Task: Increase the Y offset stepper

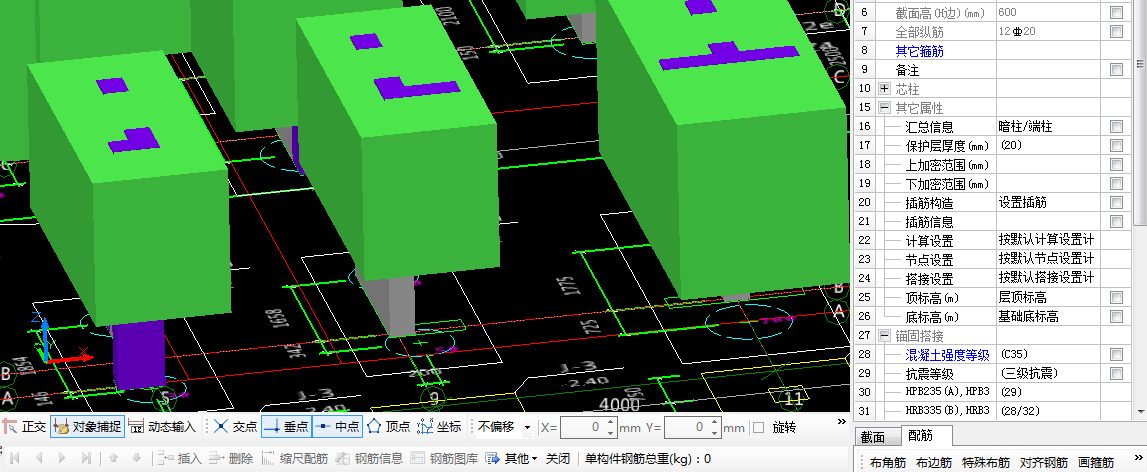Action: [715, 423]
